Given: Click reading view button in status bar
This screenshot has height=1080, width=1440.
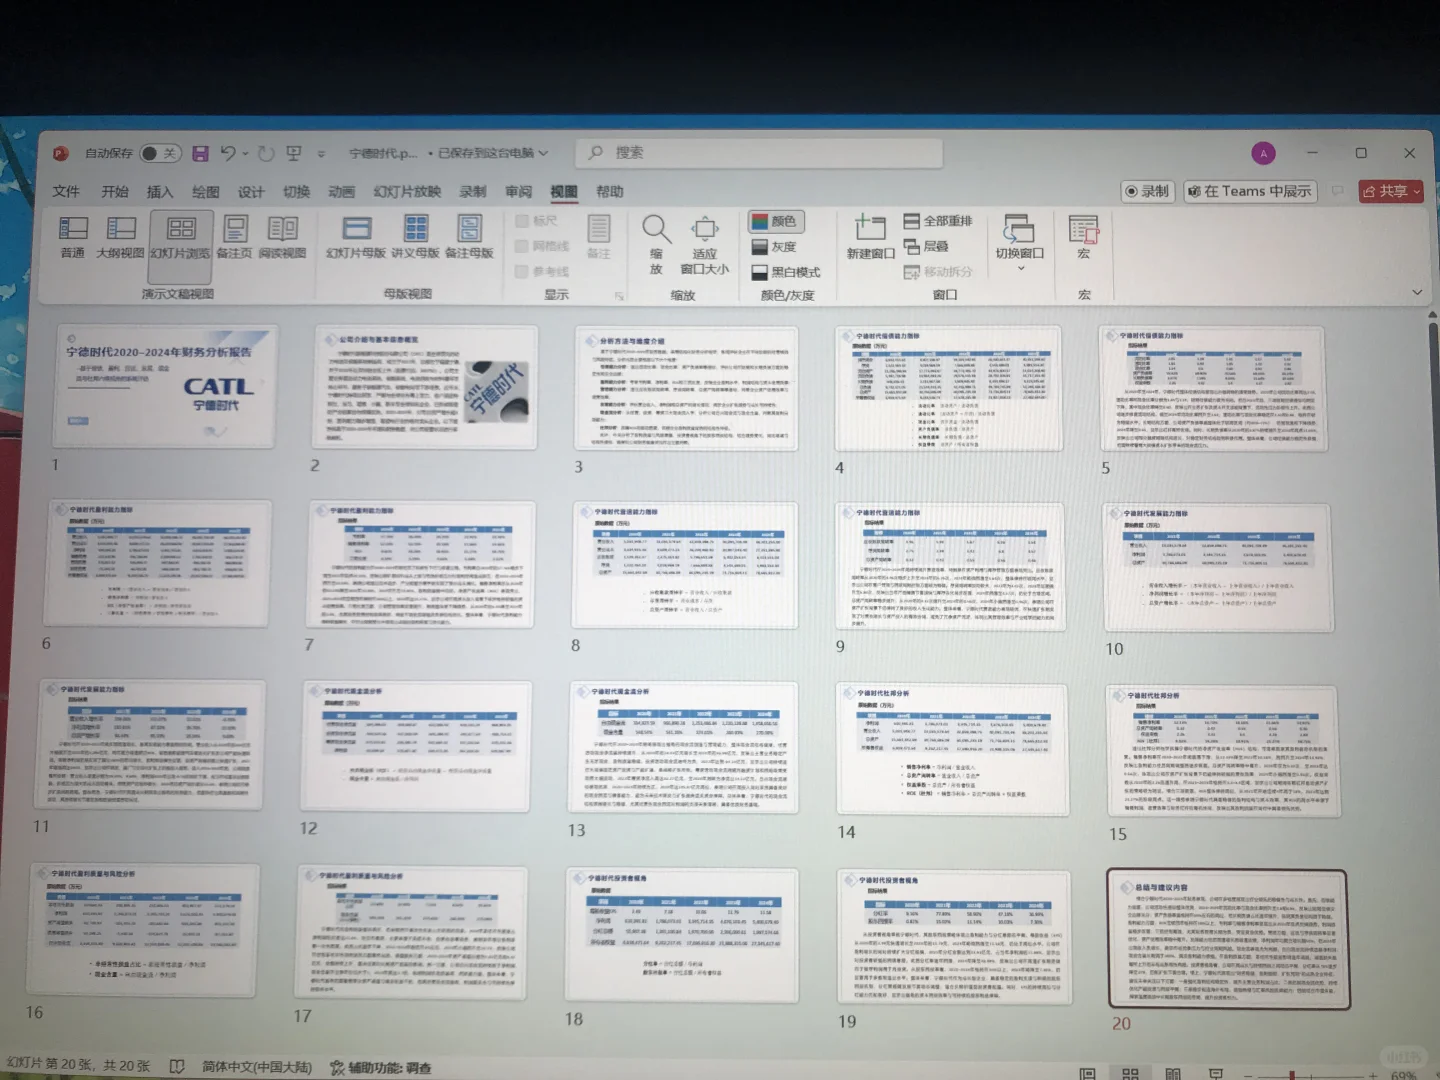Looking at the screenshot, I should 1173,1073.
